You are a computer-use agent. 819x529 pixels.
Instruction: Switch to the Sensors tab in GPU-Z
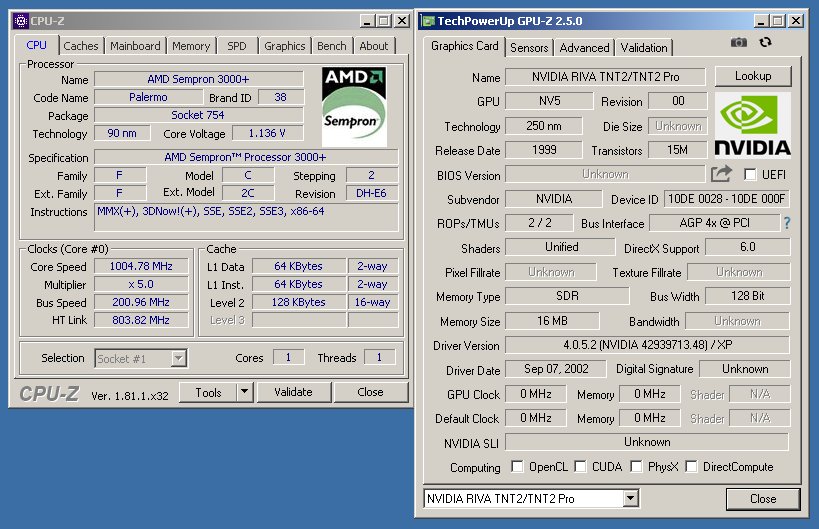point(529,48)
